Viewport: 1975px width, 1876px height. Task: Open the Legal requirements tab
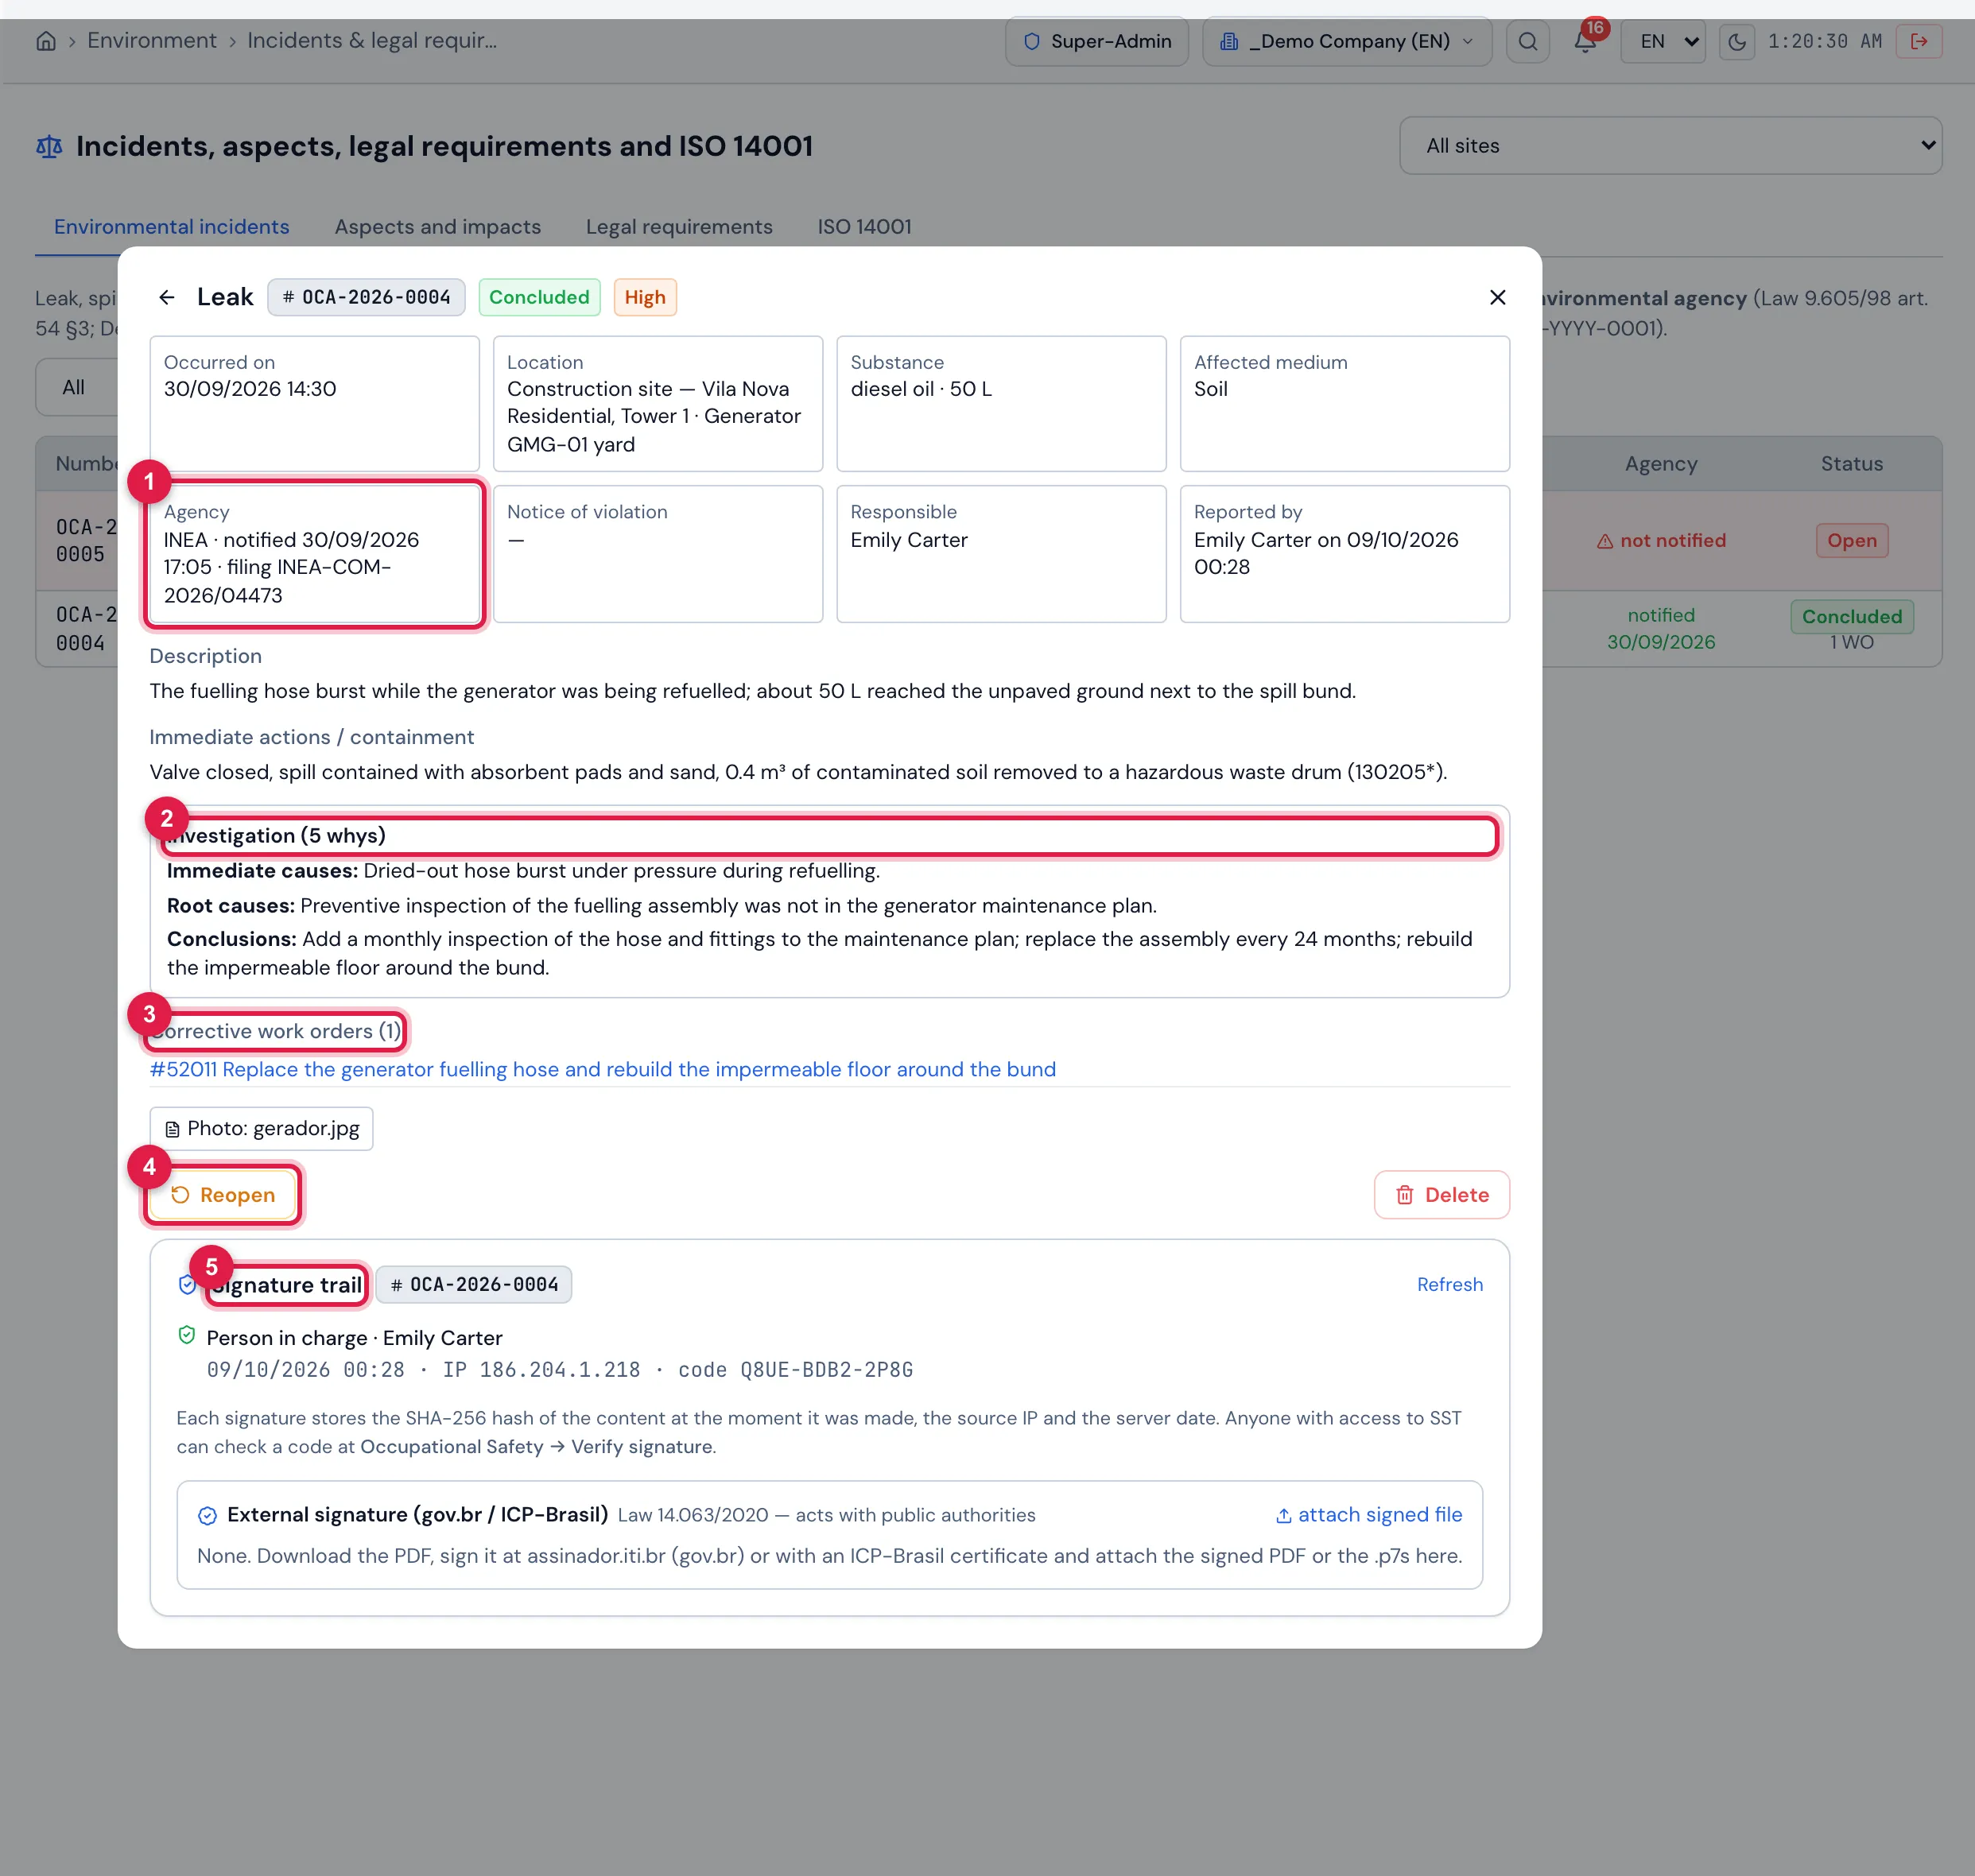(679, 227)
